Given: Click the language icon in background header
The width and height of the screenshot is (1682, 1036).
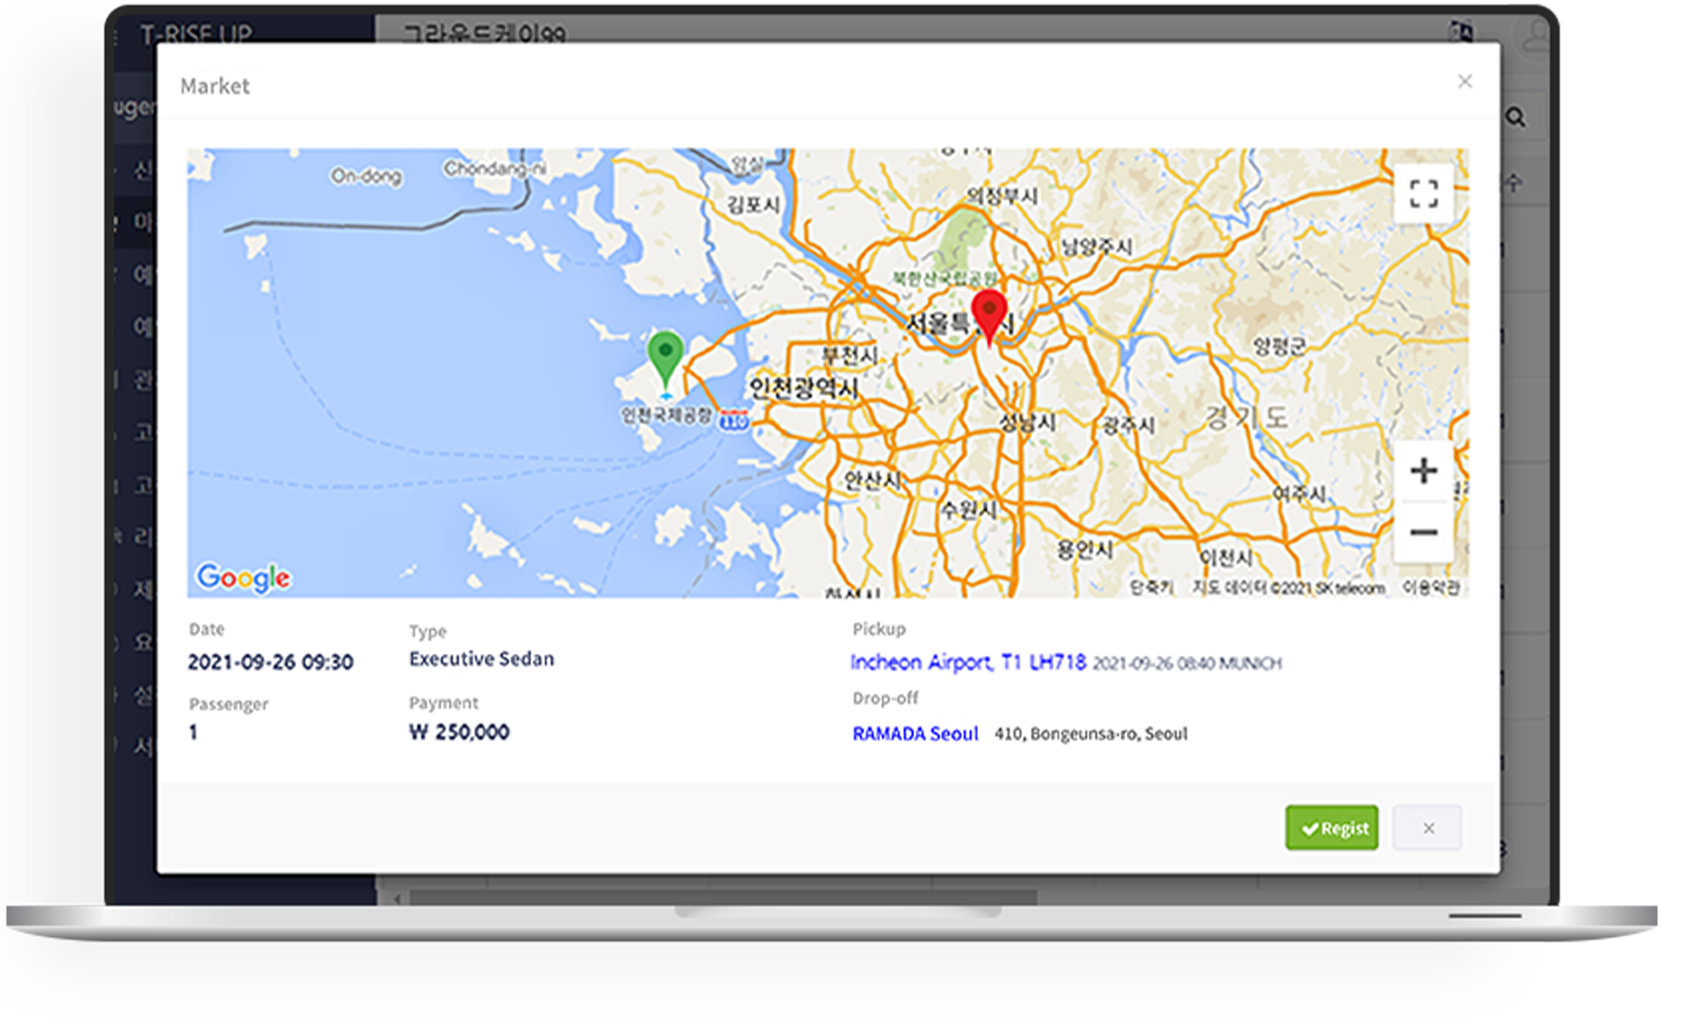Looking at the screenshot, I should point(1461,31).
